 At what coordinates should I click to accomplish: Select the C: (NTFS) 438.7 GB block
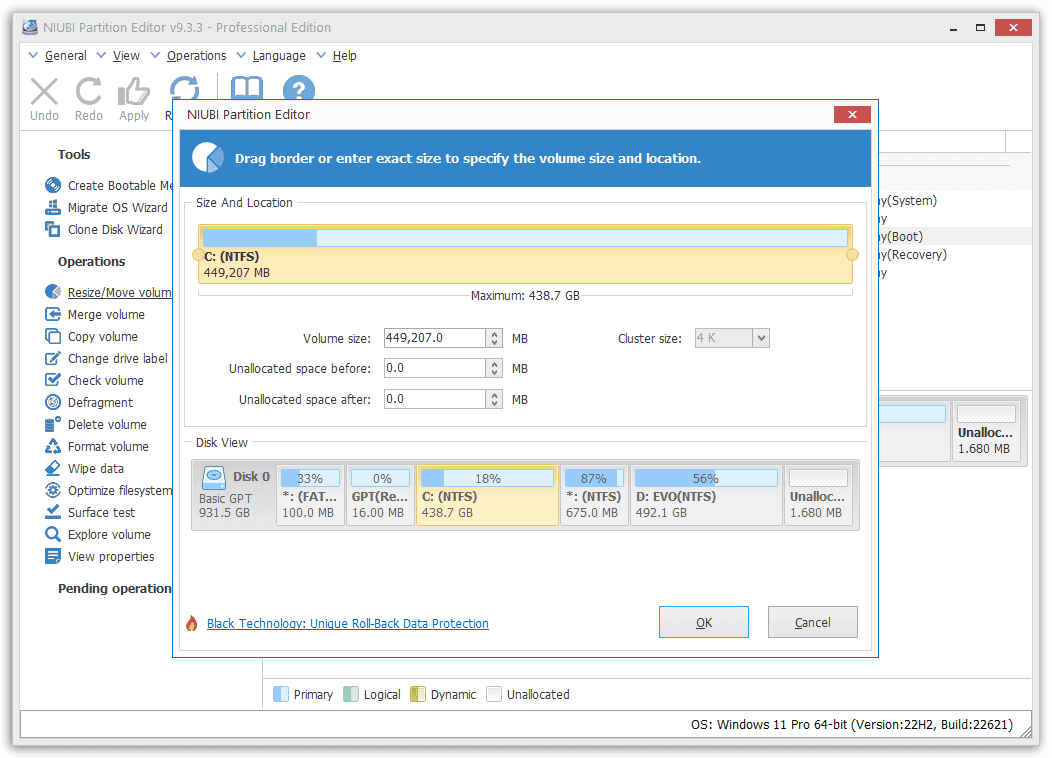[487, 495]
